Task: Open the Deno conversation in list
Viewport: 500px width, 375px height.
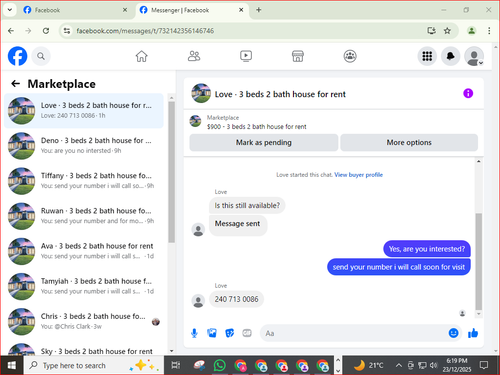Action: (84, 146)
